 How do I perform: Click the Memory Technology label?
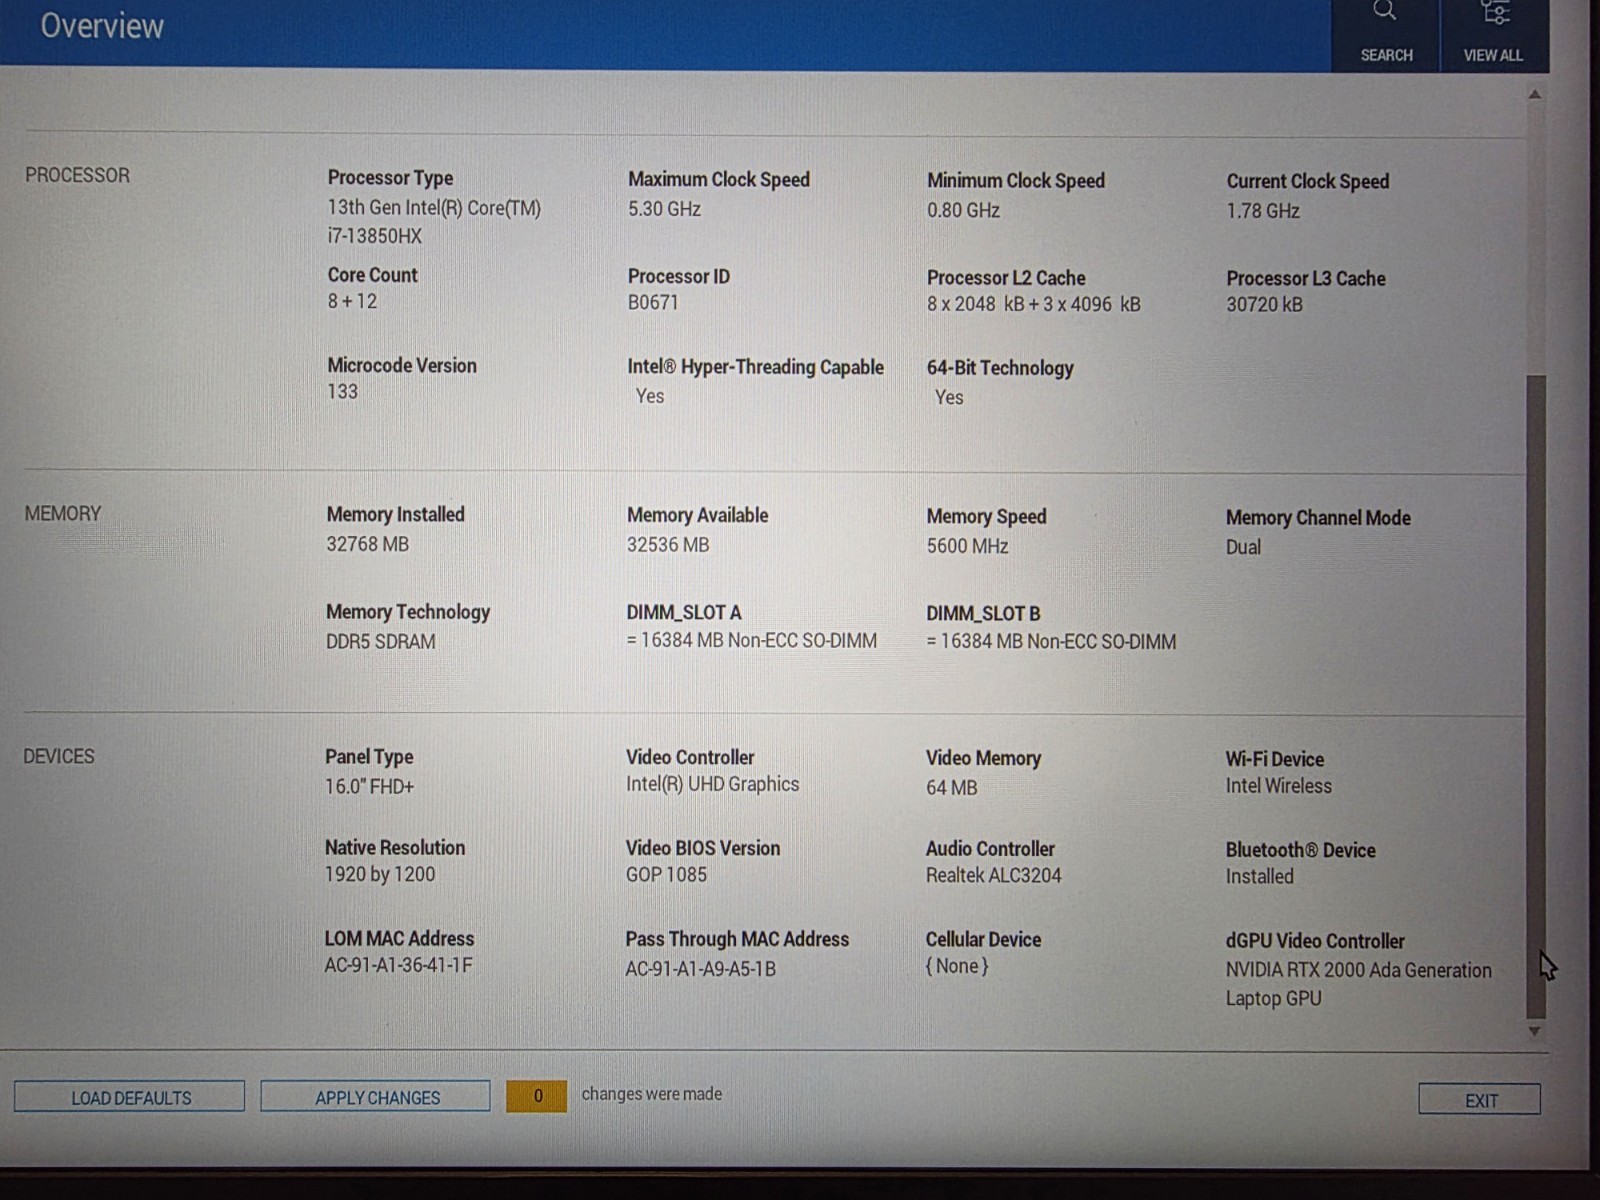coord(408,611)
